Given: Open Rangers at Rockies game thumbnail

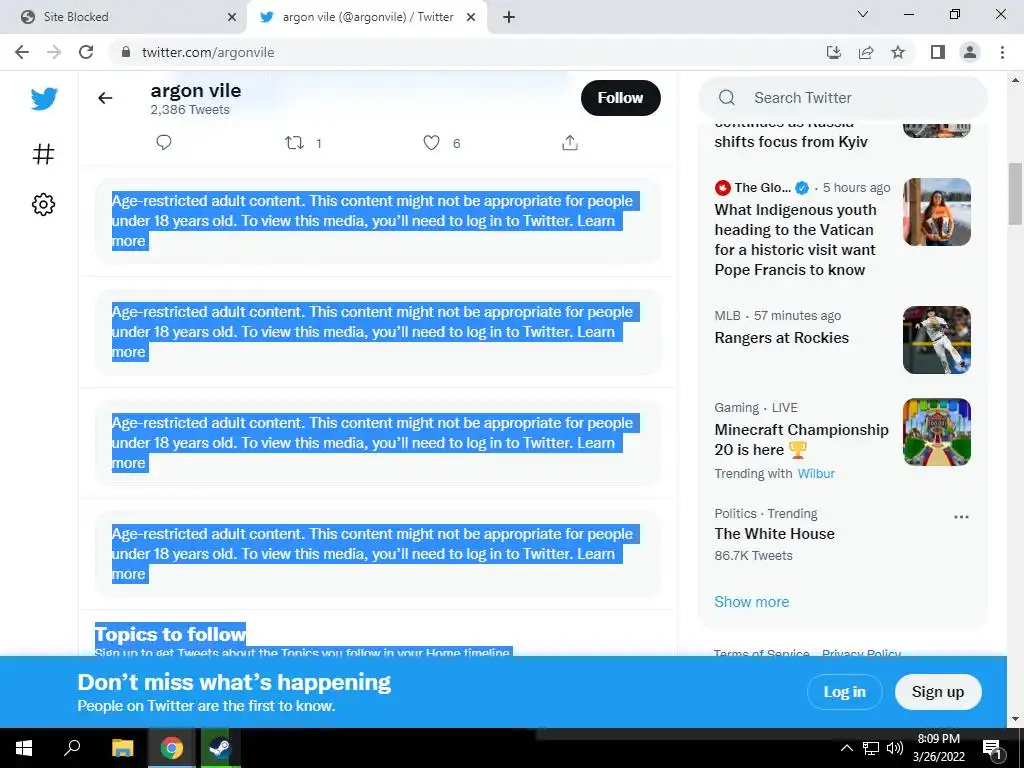Looking at the screenshot, I should pyautogui.click(x=936, y=340).
